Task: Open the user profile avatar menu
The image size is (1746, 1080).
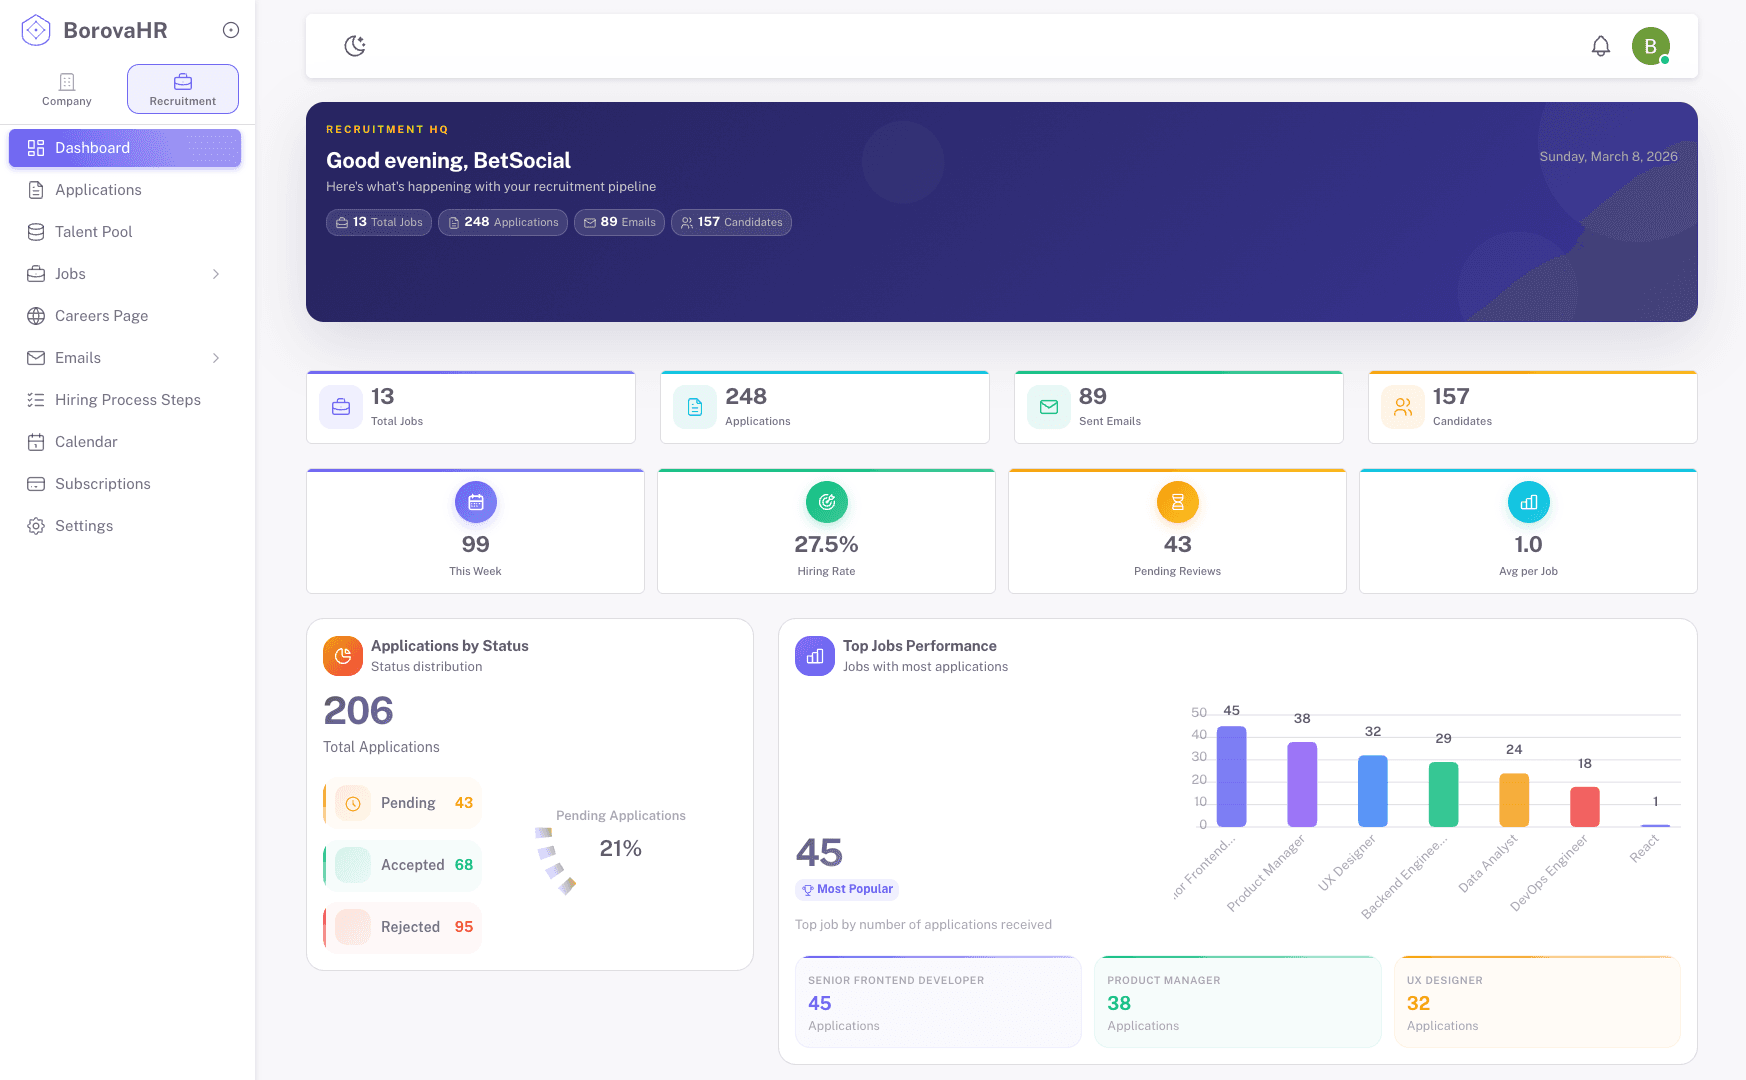Action: click(1650, 45)
